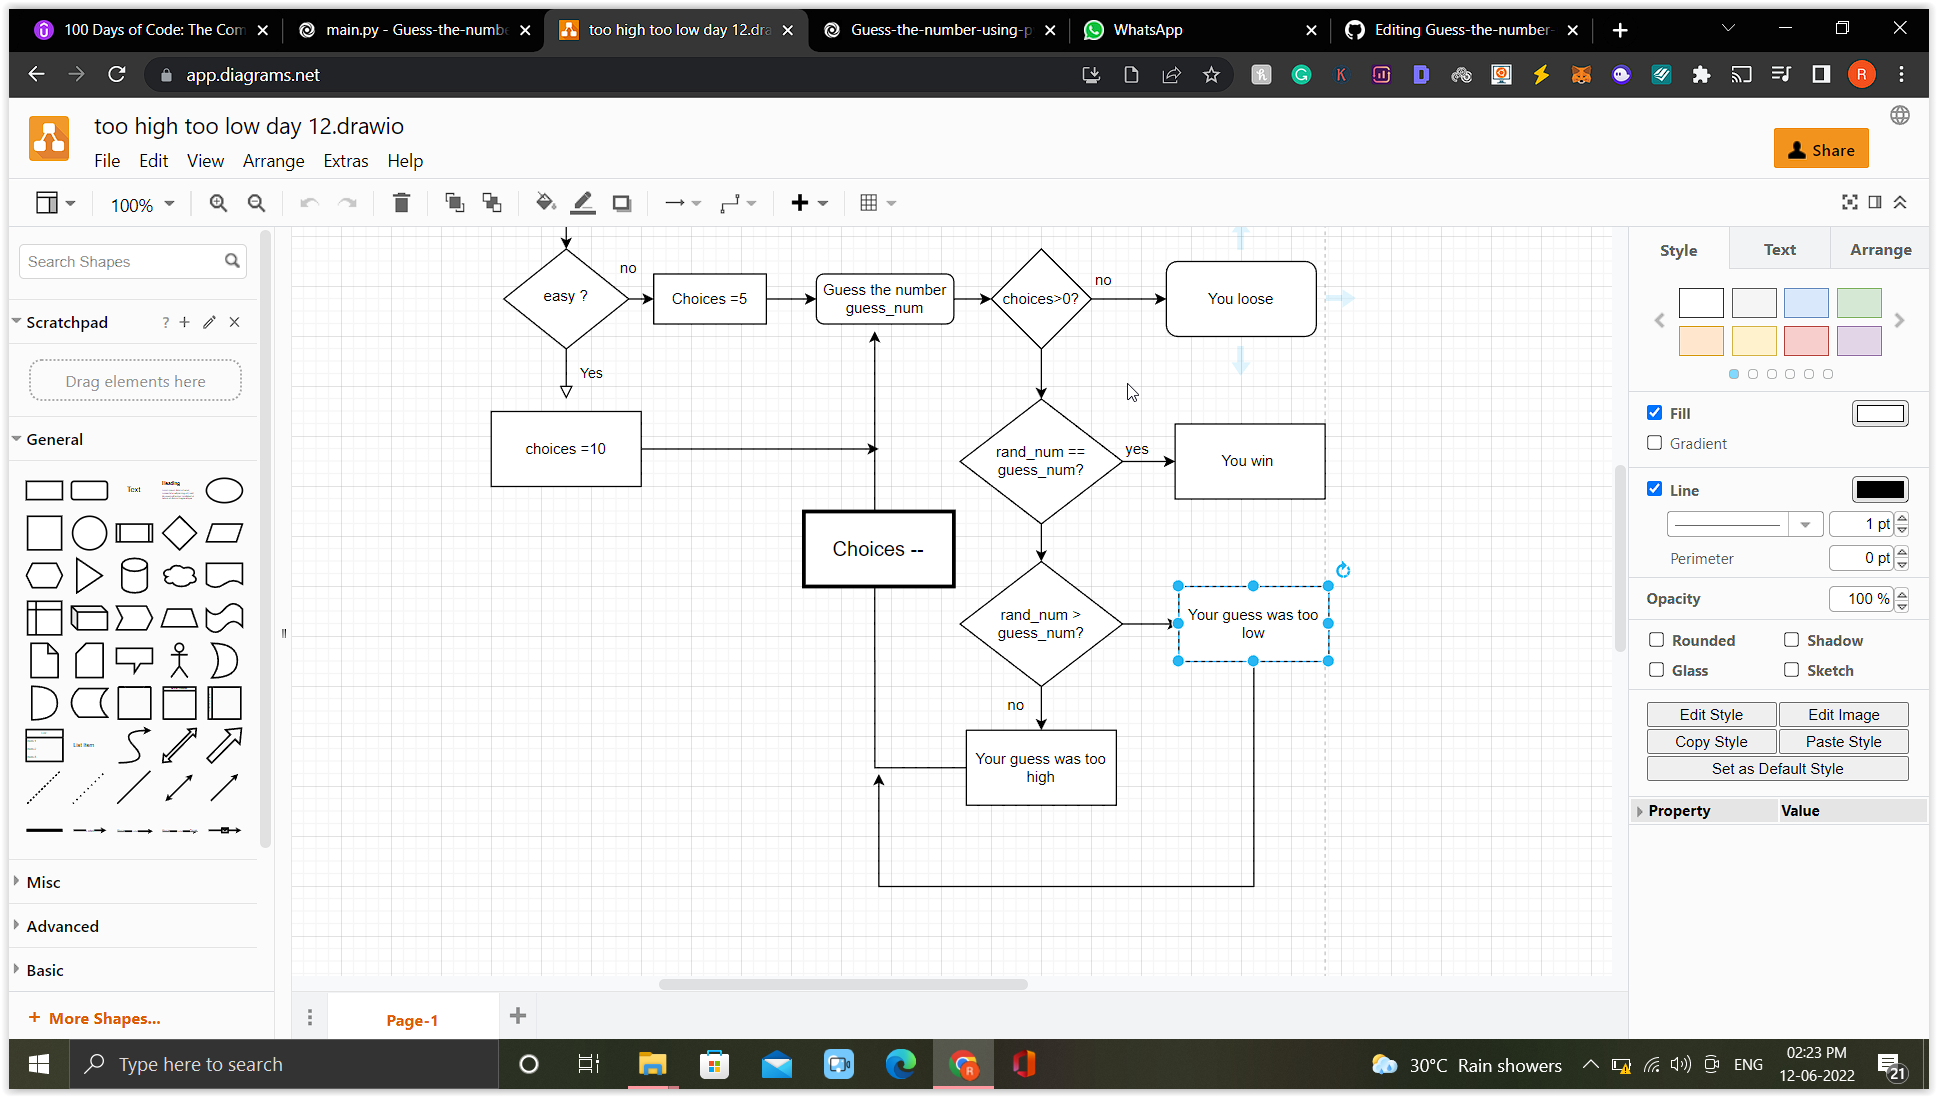Image resolution: width=1937 pixels, height=1097 pixels.
Task: Select the cylinder shape in General palette
Action: click(134, 576)
